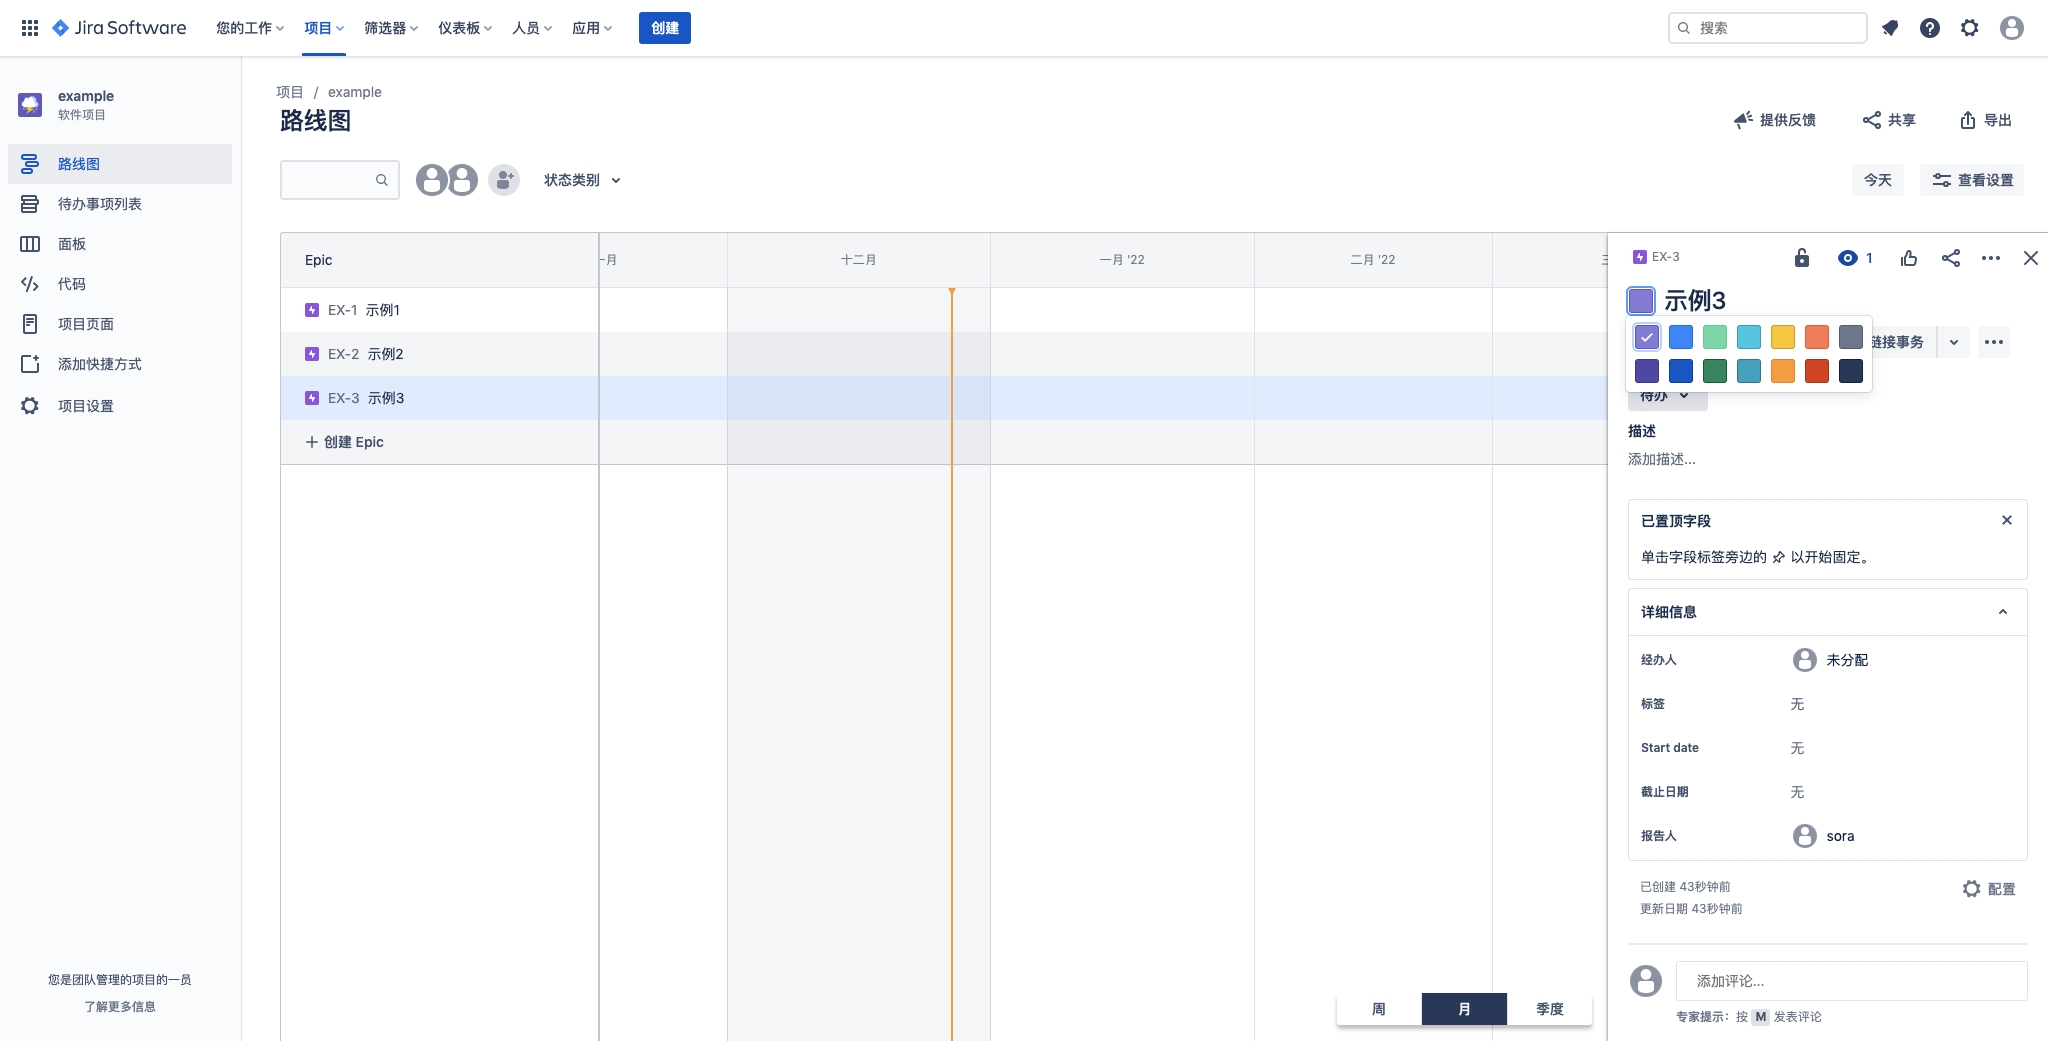Image resolution: width=2048 pixels, height=1041 pixels.
Task: Expand the link issue dropdown chevron
Action: [x=1953, y=342]
